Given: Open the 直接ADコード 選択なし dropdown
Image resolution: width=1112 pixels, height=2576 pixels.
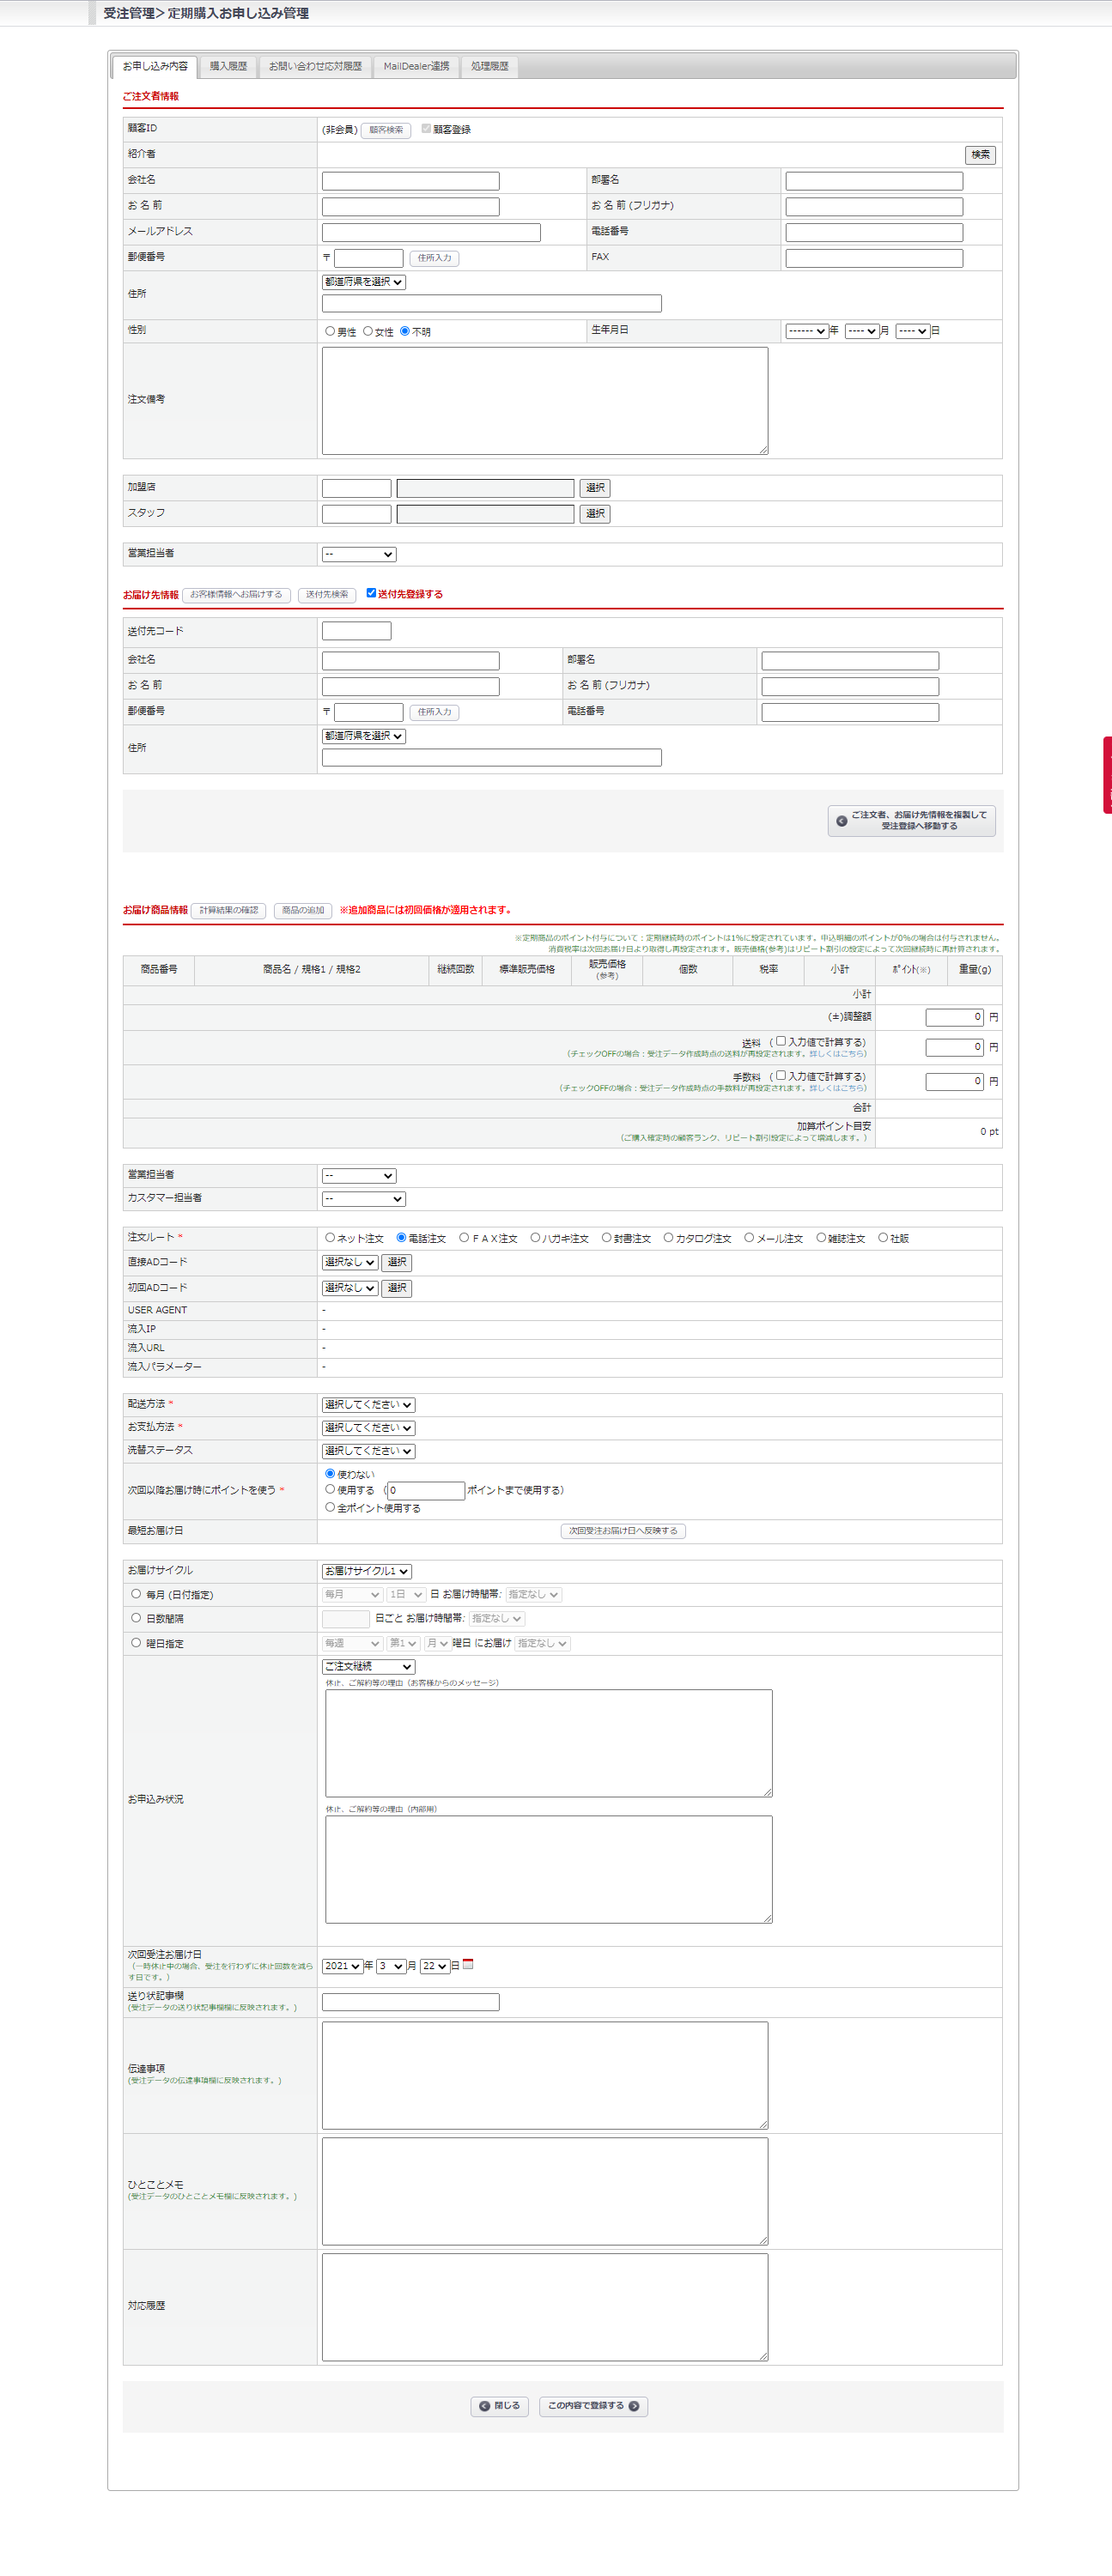Looking at the screenshot, I should point(350,1262).
